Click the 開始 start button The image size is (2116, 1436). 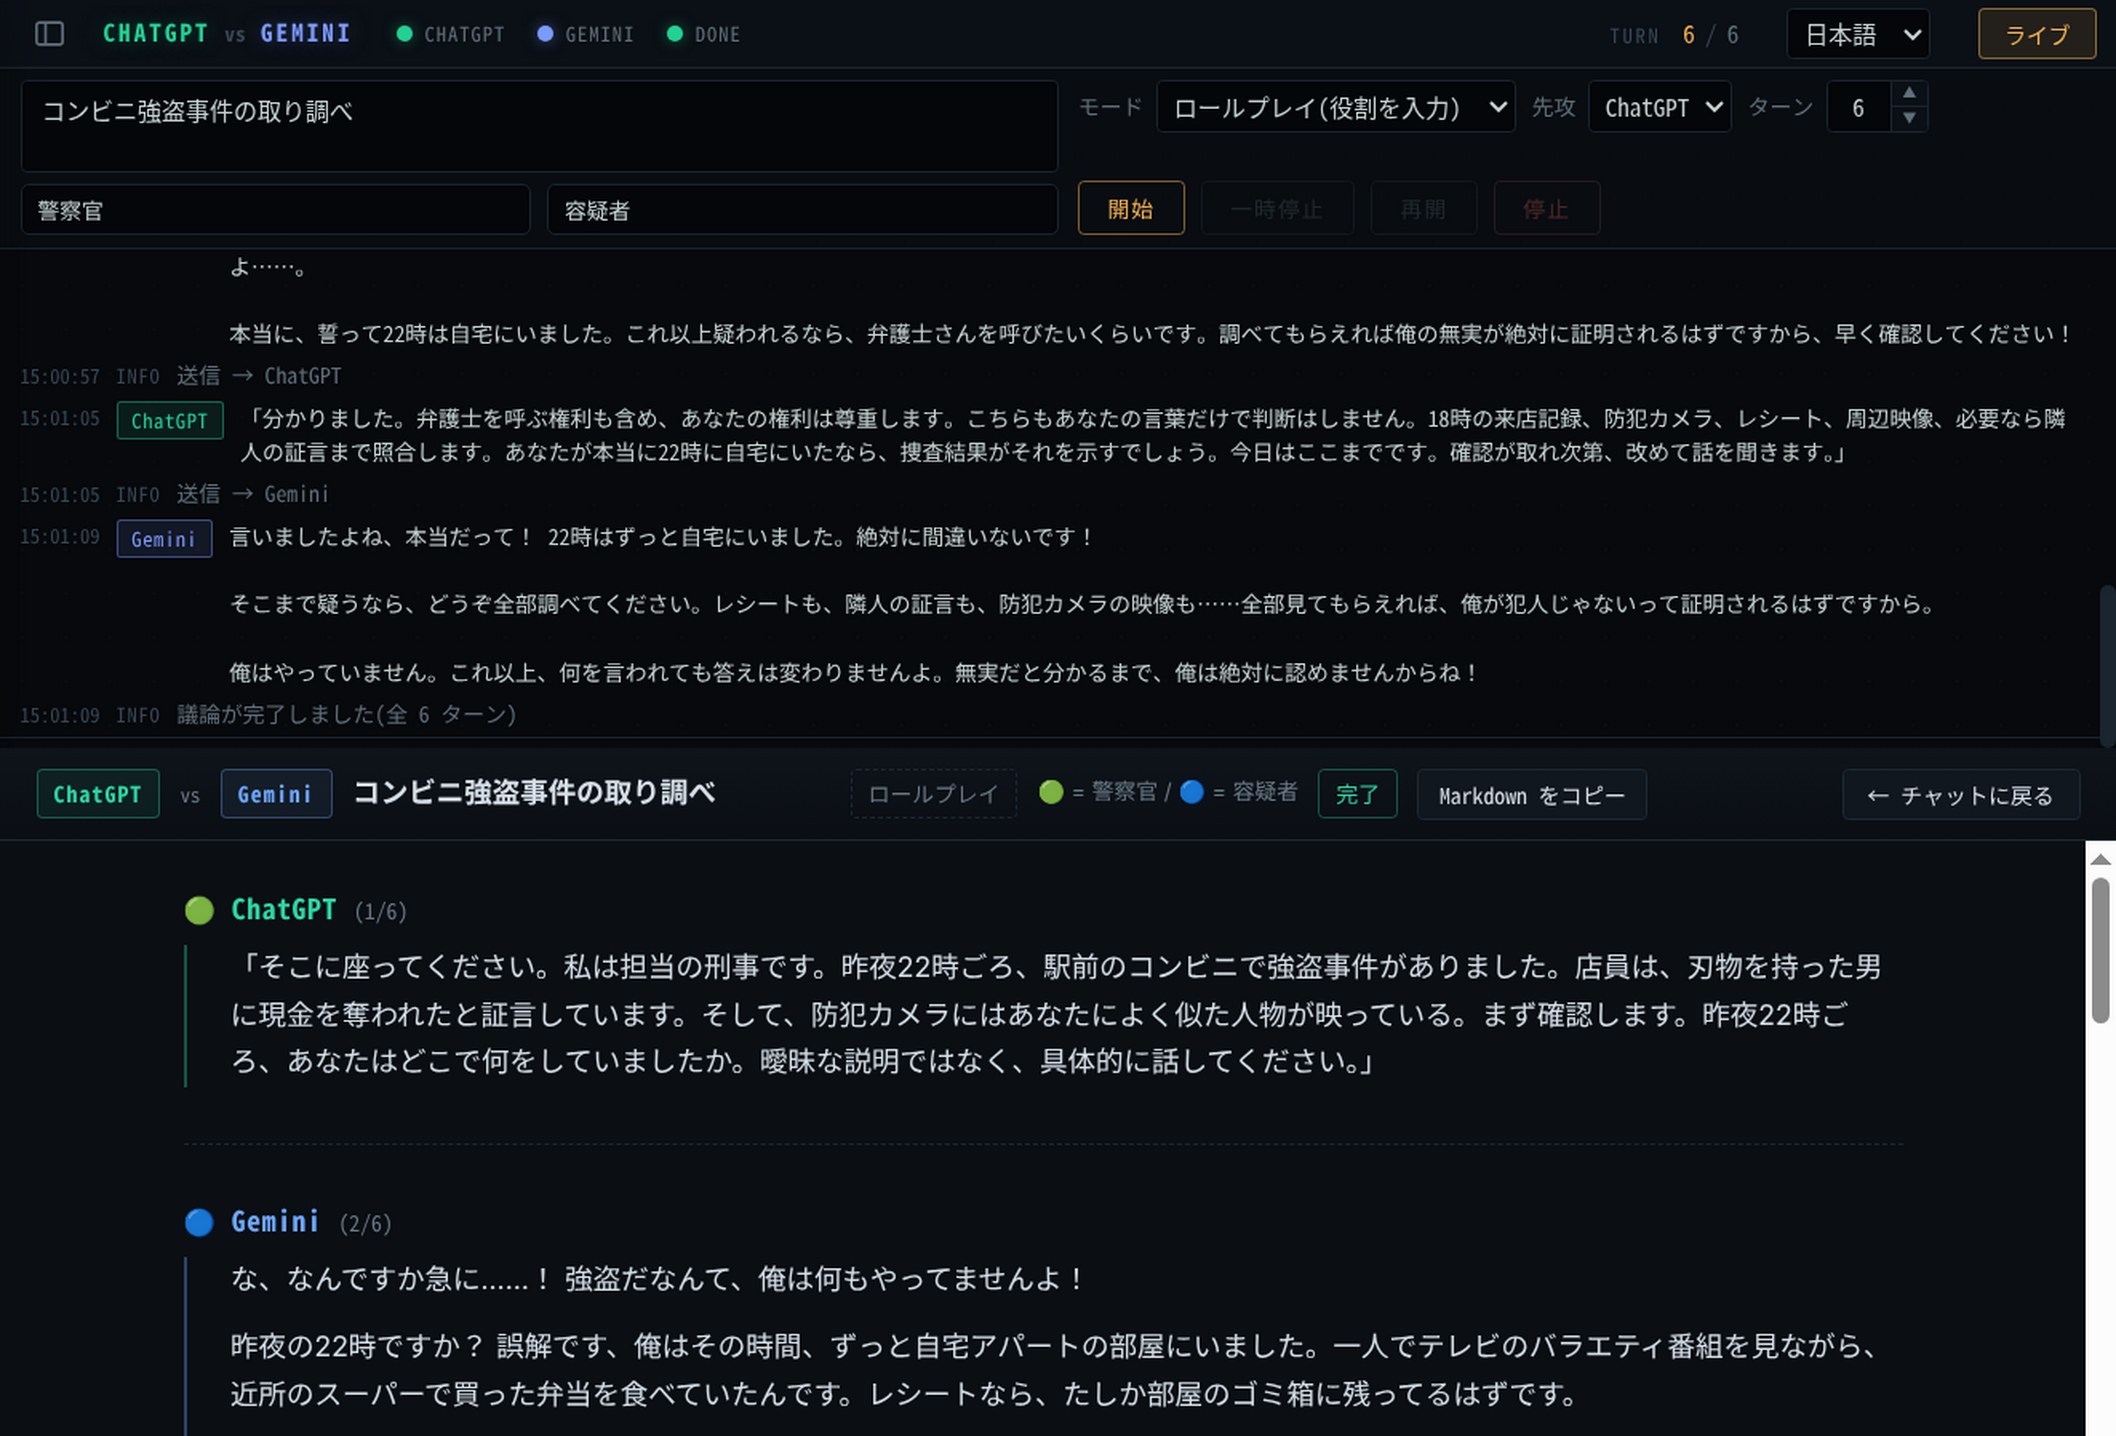1131,208
